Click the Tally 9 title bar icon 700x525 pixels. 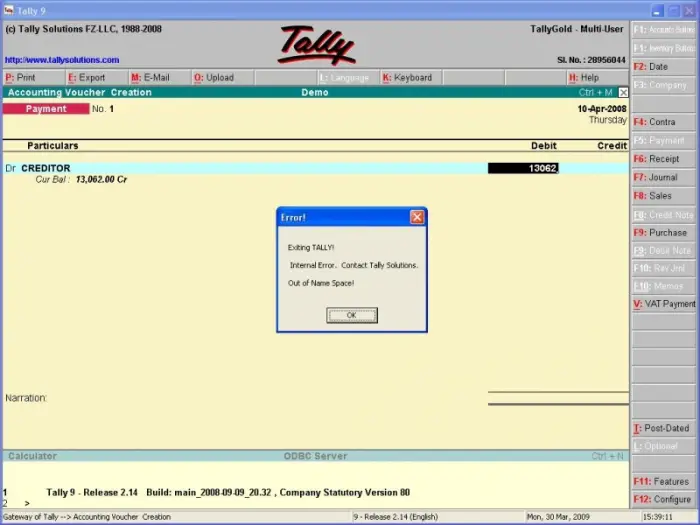[8, 10]
